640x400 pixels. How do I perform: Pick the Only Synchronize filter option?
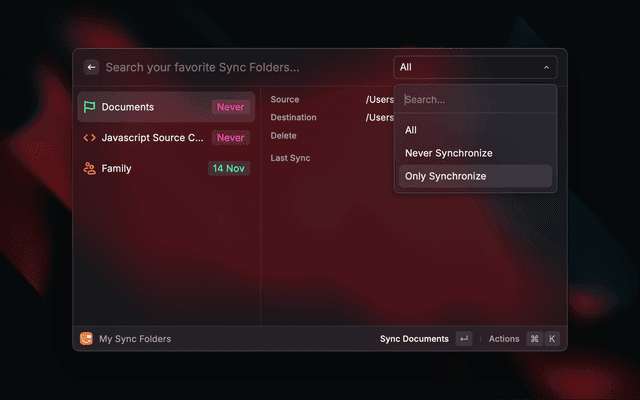click(x=445, y=176)
